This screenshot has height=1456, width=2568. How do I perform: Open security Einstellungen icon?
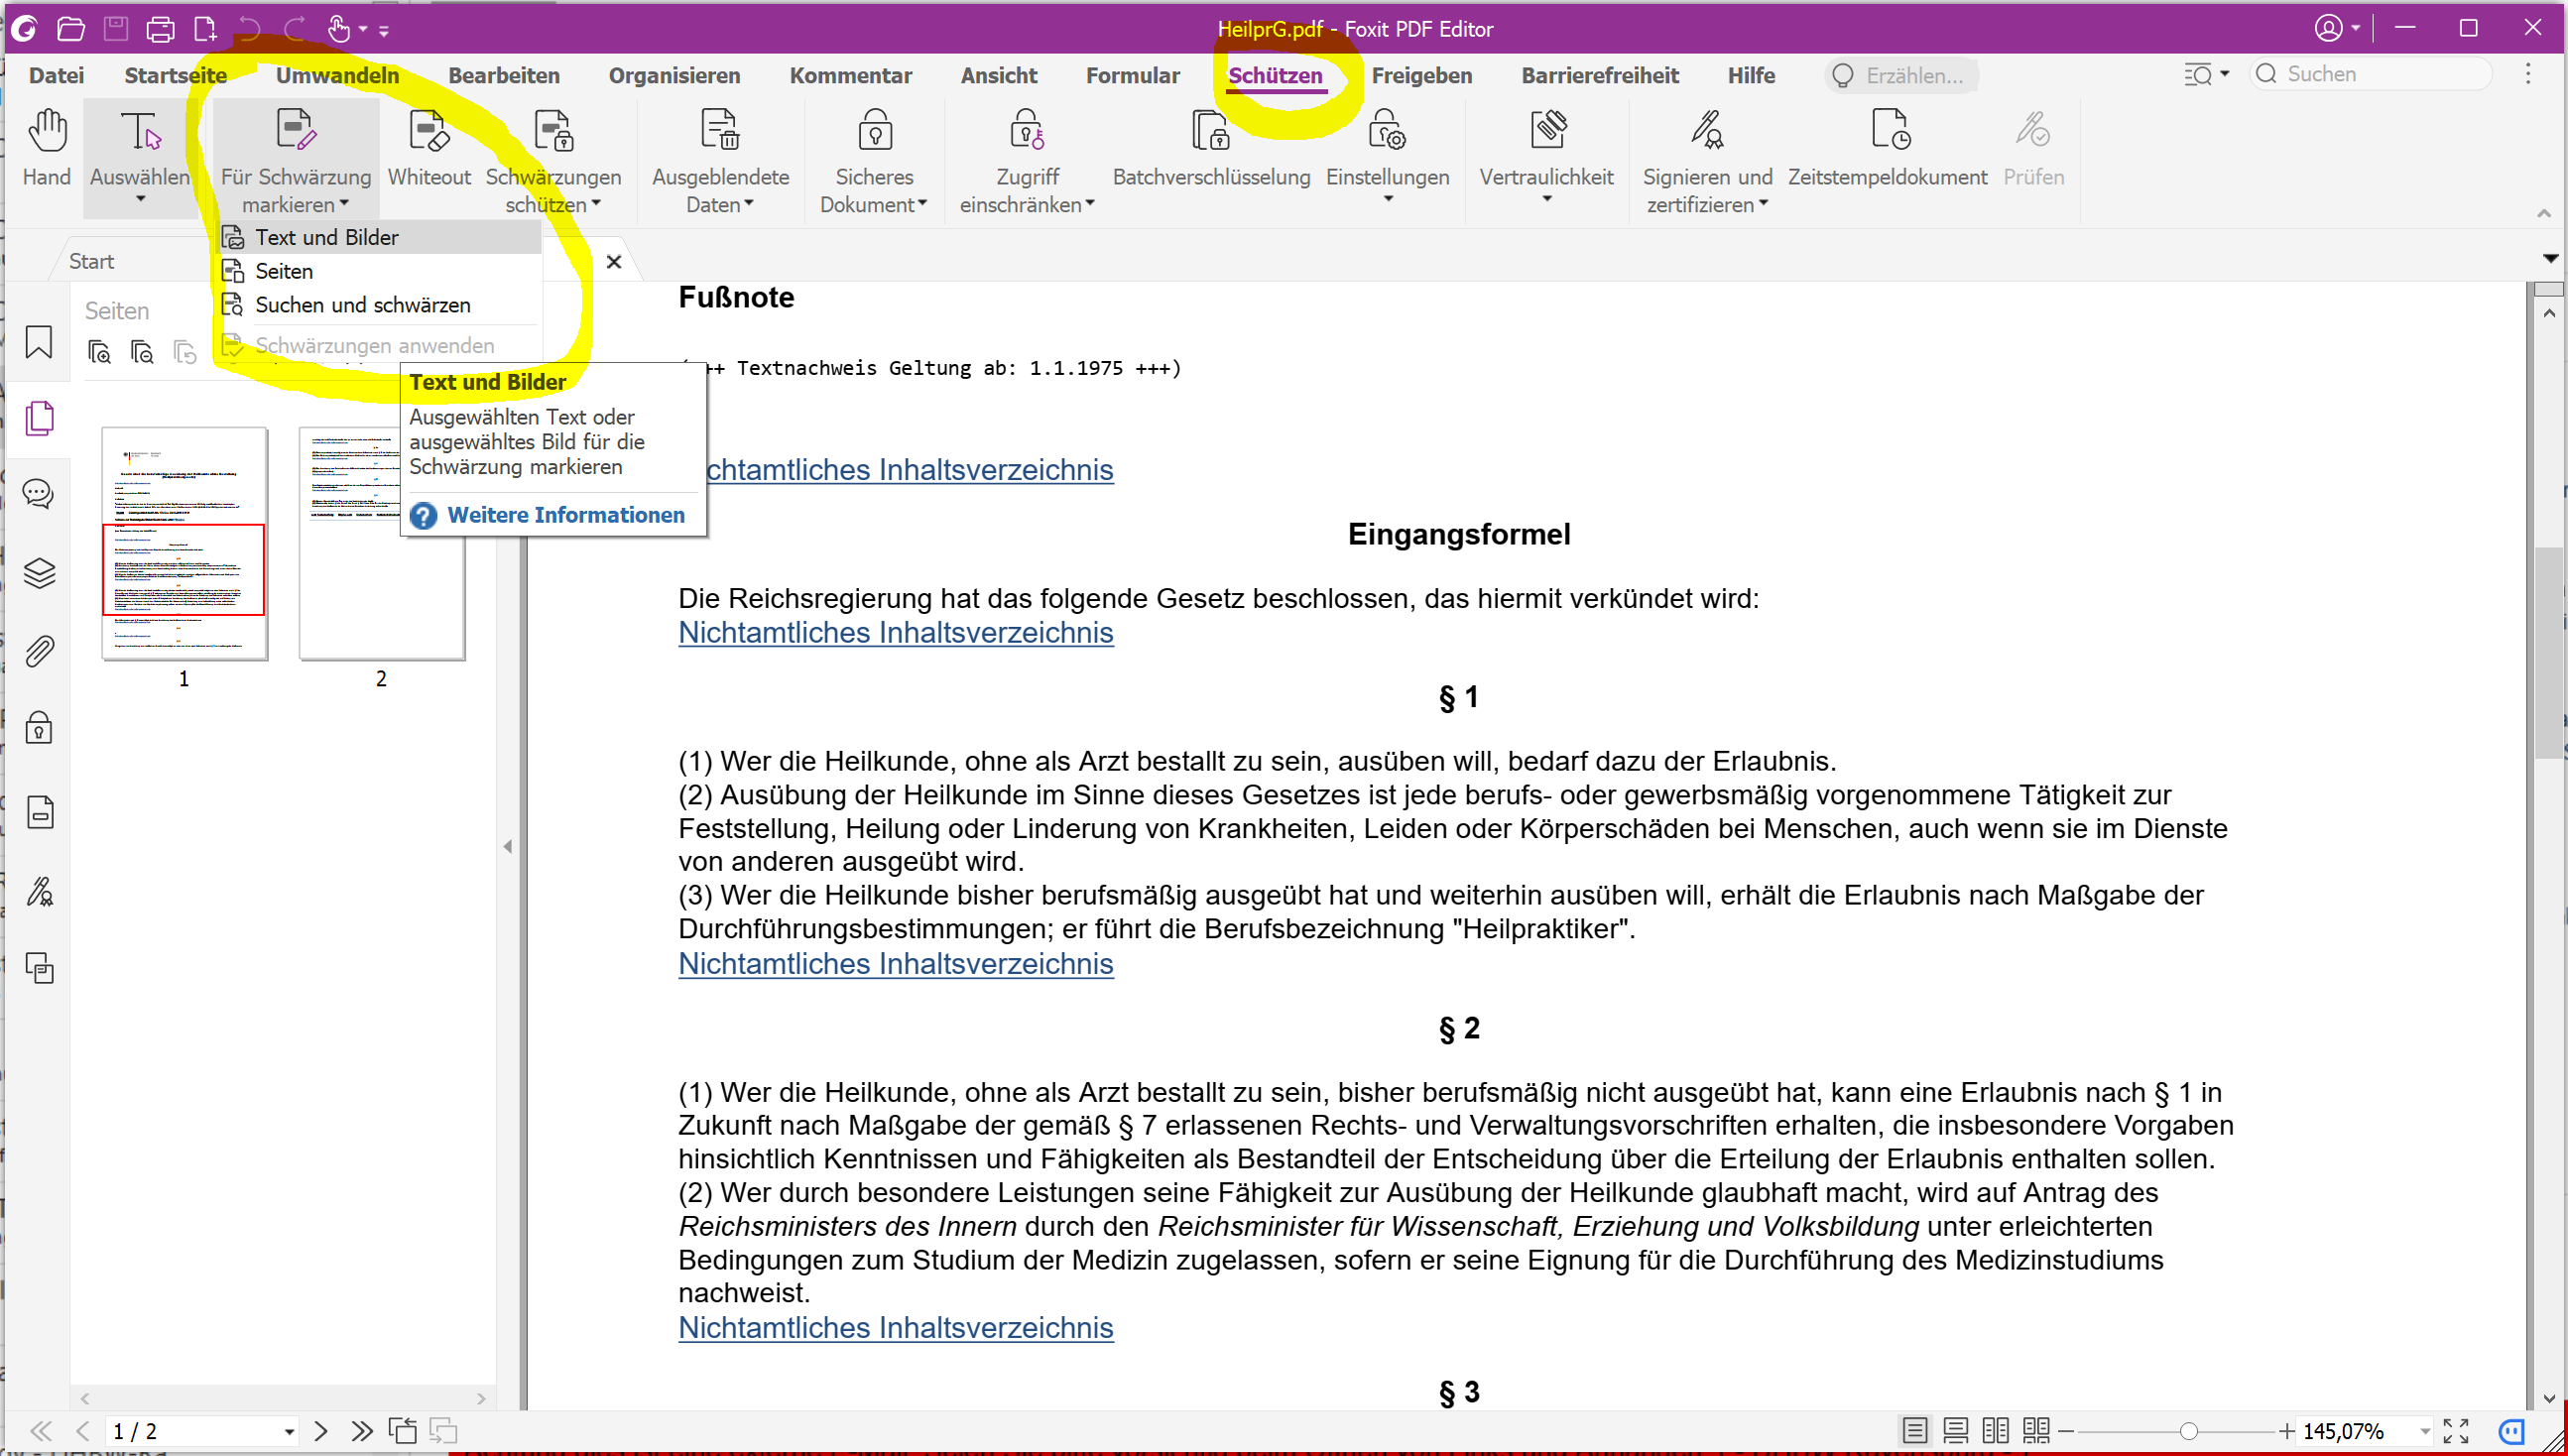tap(1387, 132)
